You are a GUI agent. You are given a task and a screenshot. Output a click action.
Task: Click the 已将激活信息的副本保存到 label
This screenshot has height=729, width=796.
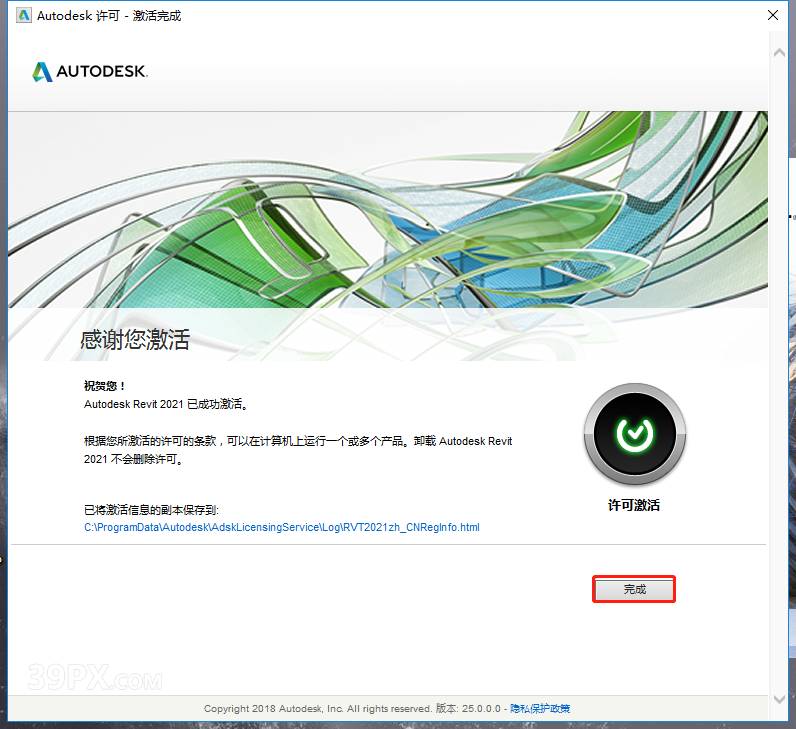coord(151,510)
